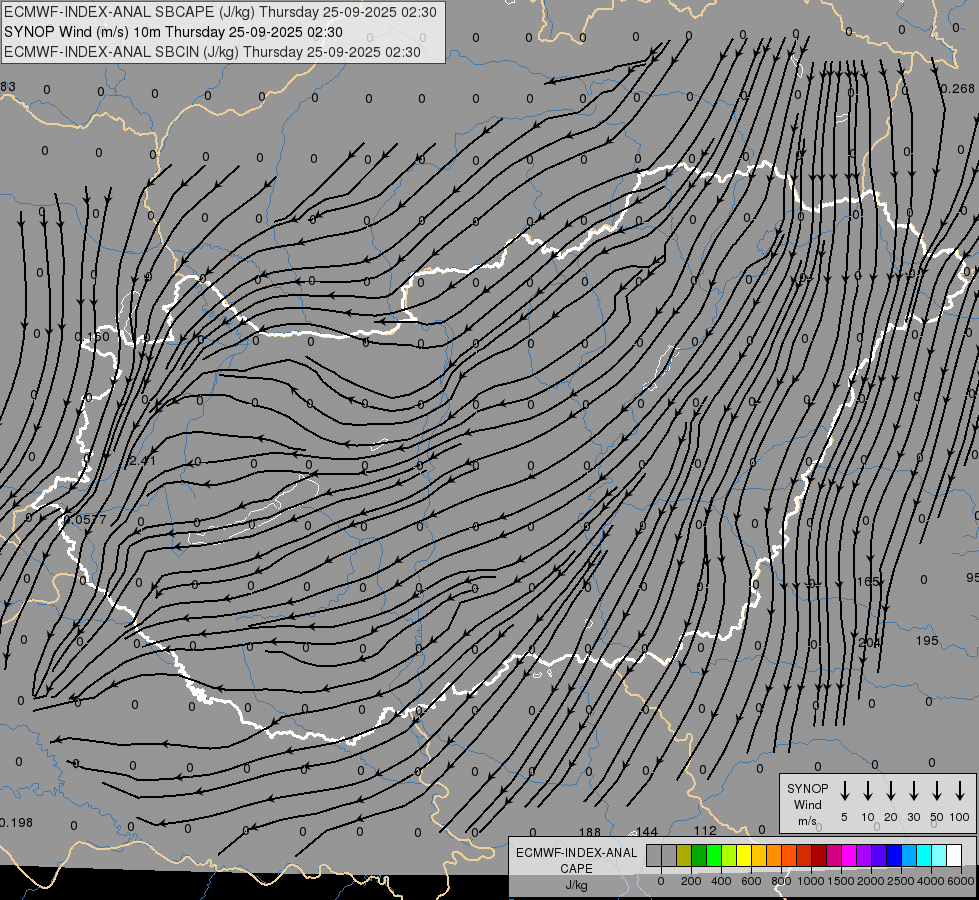Screen dimensions: 979x900
Task: Pick the dark green swatch in the CAPE scale
Action: [699, 855]
